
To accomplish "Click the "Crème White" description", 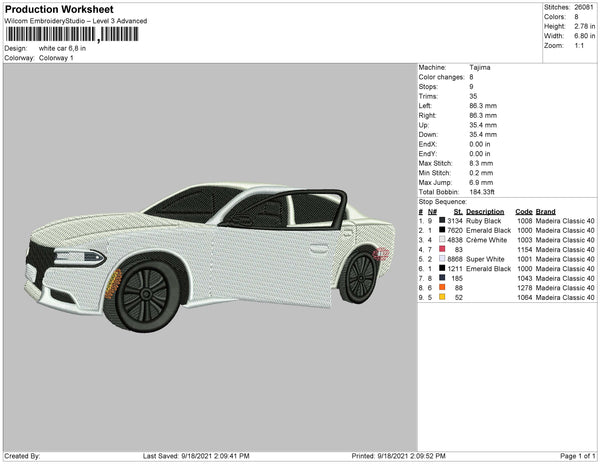I will [x=487, y=240].
